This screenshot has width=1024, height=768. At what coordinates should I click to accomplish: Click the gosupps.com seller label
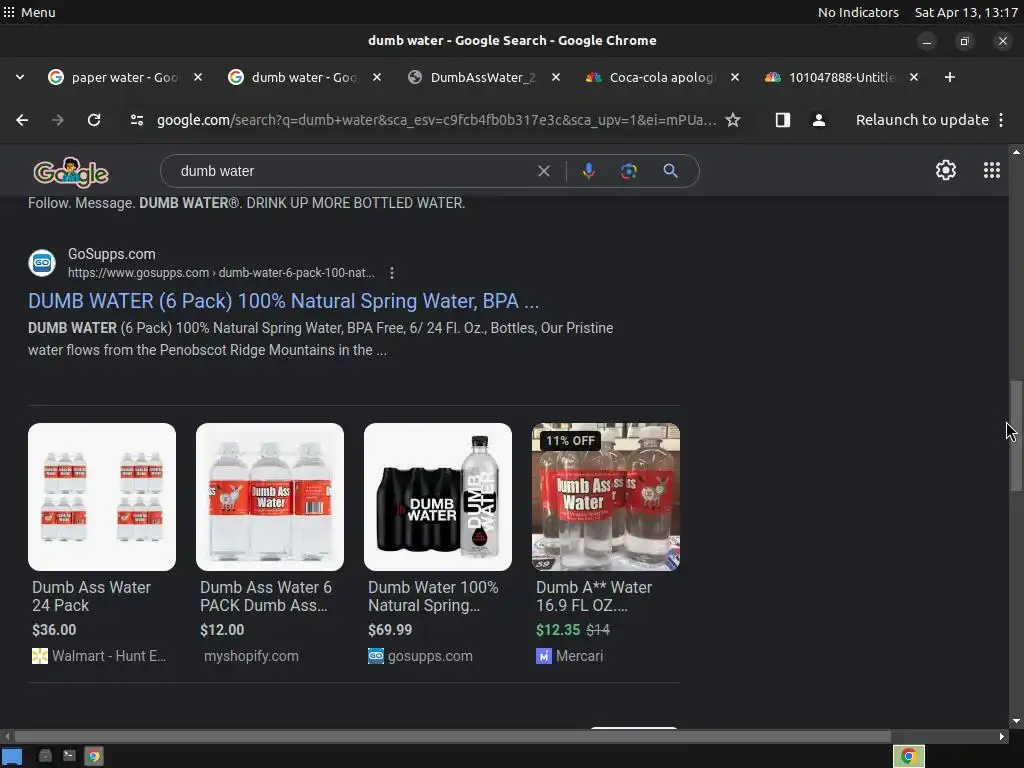[421, 656]
